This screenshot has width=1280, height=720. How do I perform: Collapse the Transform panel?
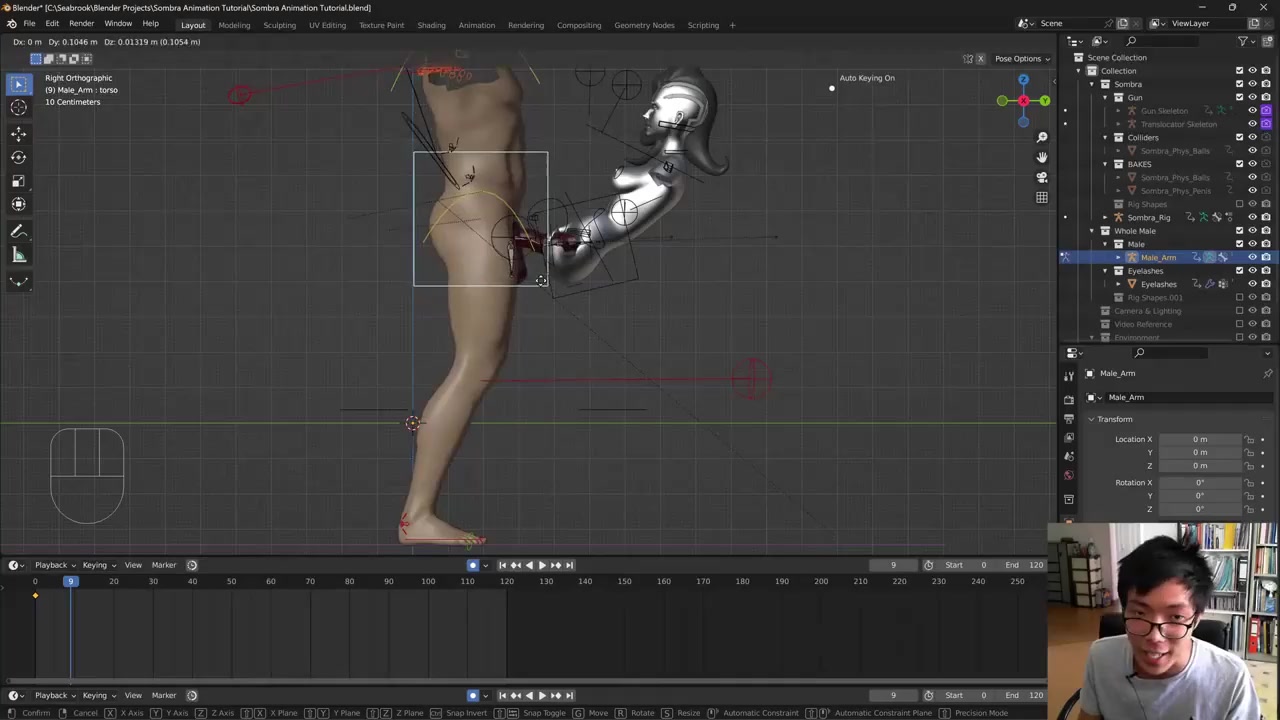click(1092, 419)
